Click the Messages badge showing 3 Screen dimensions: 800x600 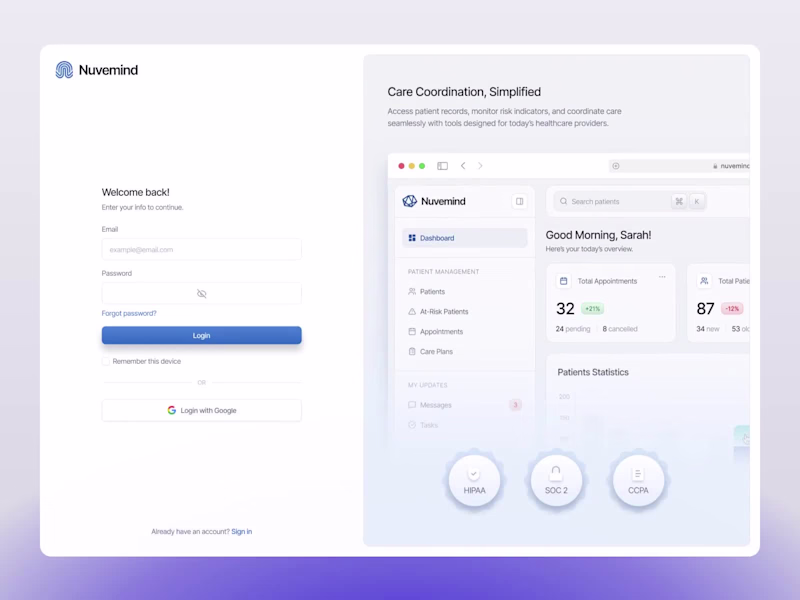point(515,405)
